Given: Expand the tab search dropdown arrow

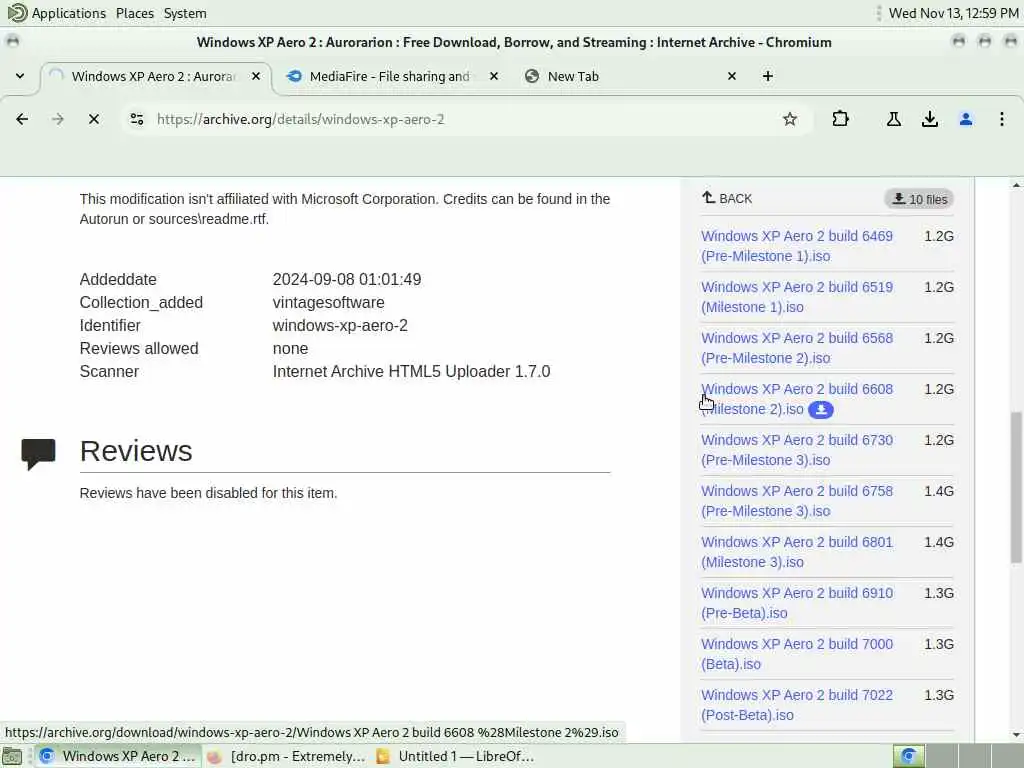Looking at the screenshot, I should click(x=20, y=76).
